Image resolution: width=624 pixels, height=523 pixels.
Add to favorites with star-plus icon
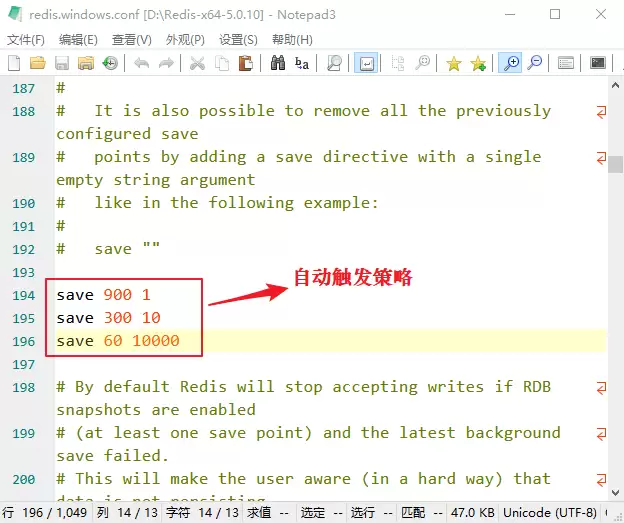[478, 63]
